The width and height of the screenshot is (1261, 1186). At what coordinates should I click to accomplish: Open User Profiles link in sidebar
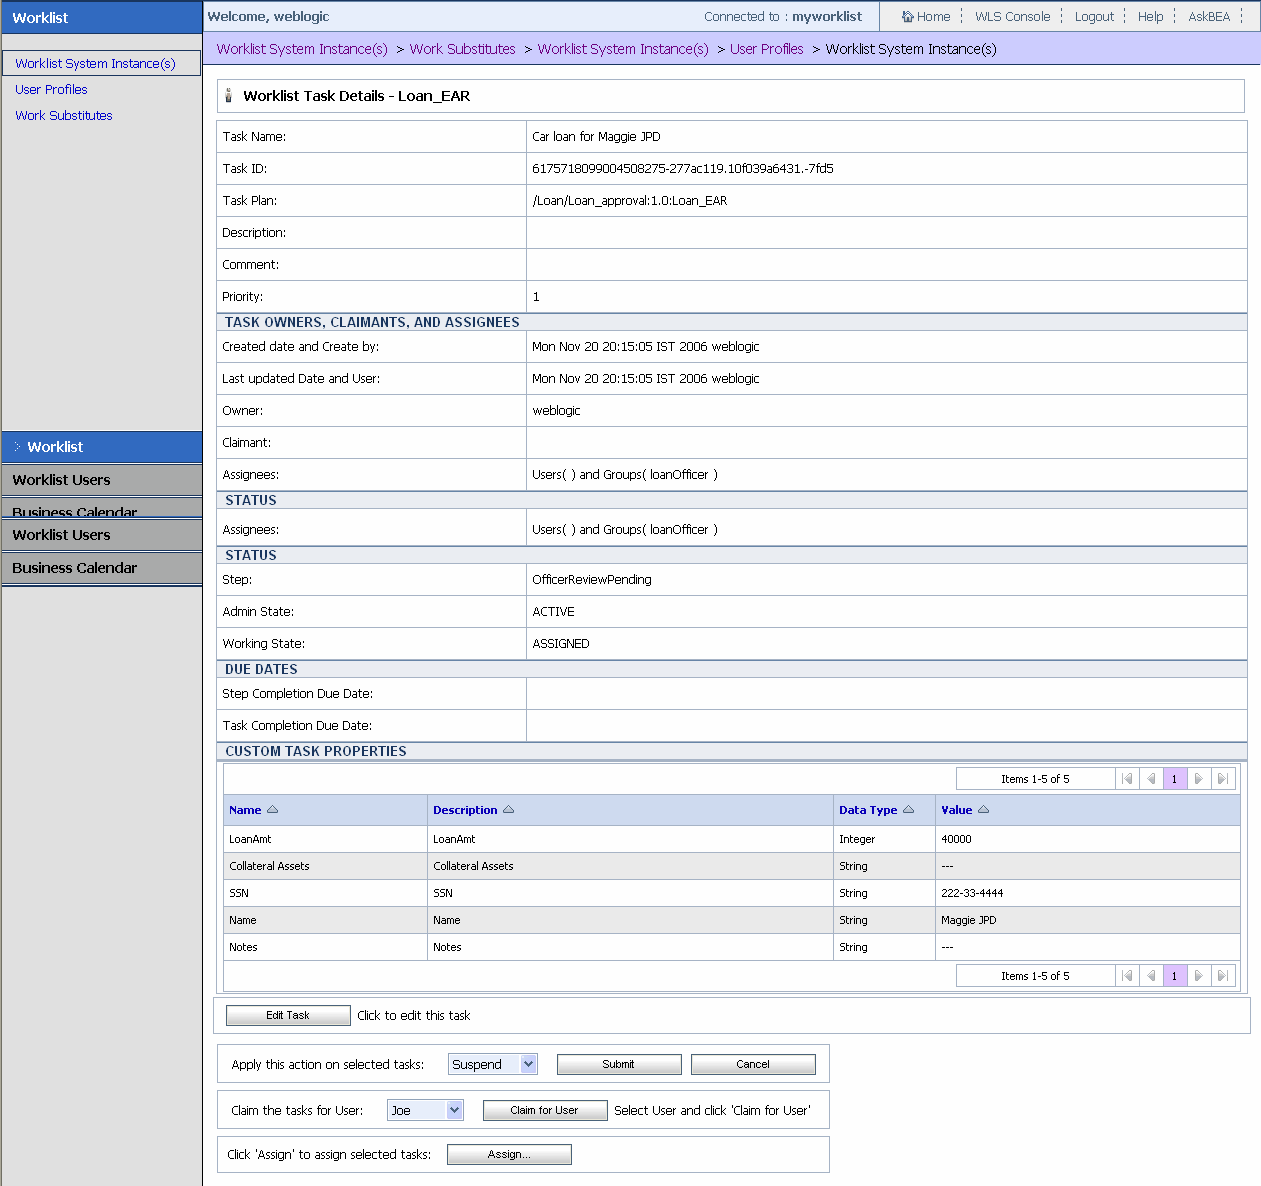pyautogui.click(x=51, y=90)
